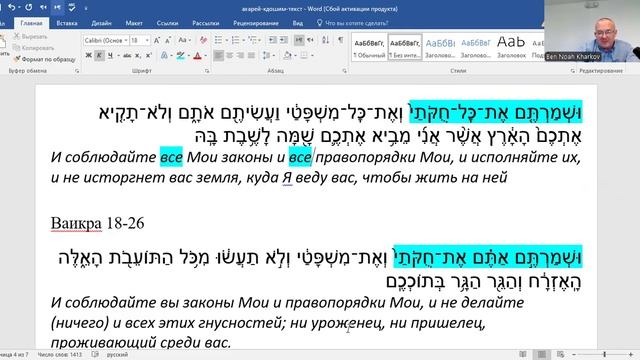Switch to read mode view icon

523,354
